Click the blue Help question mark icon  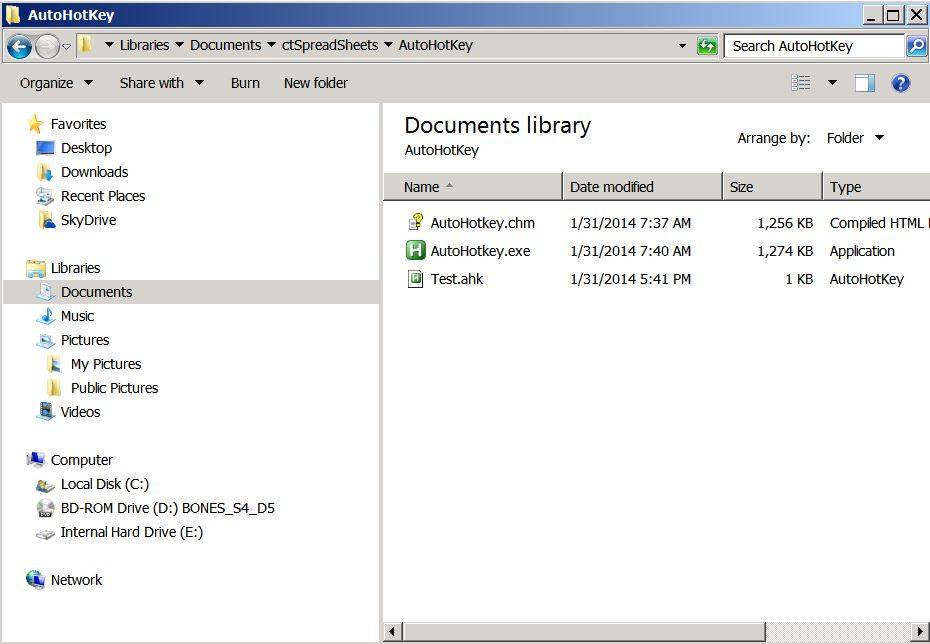point(900,83)
